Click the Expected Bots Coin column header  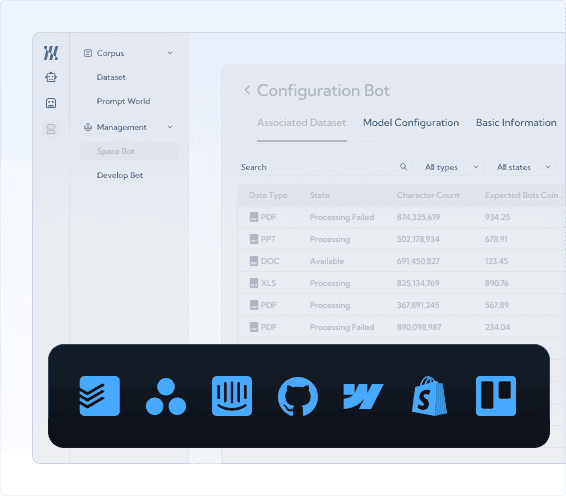(x=524, y=195)
